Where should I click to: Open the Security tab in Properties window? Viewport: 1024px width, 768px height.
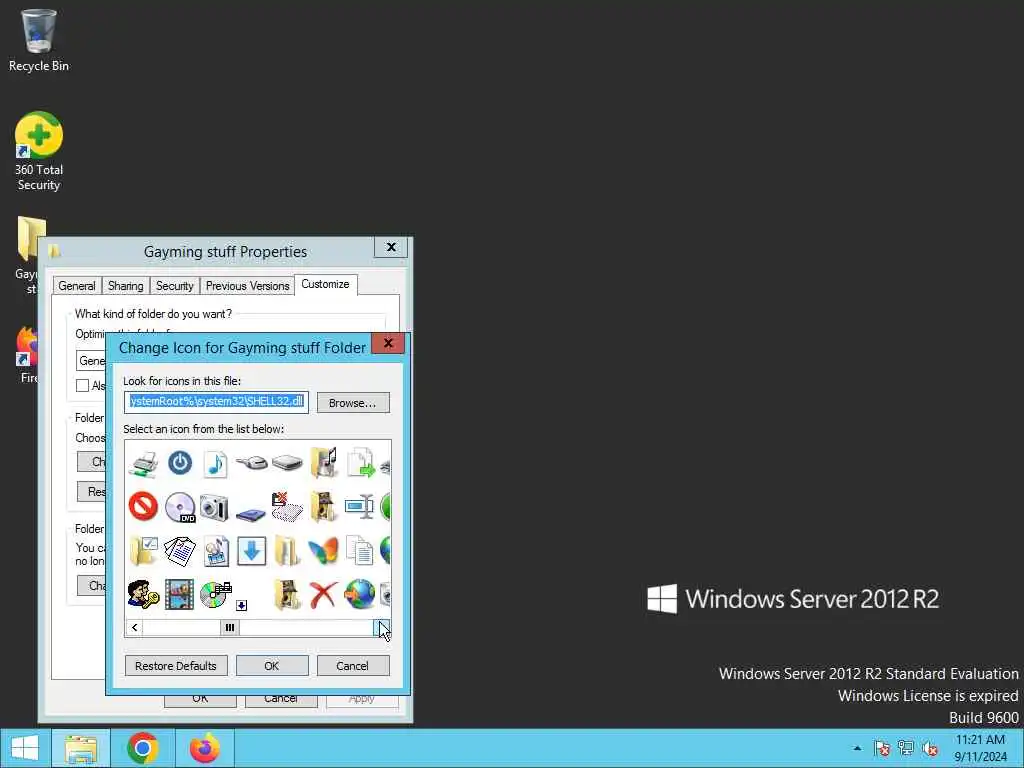[174, 286]
